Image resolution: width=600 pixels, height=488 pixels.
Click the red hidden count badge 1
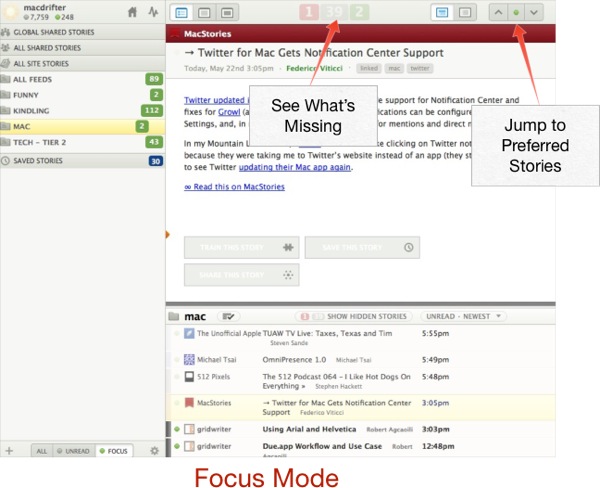pyautogui.click(x=309, y=12)
